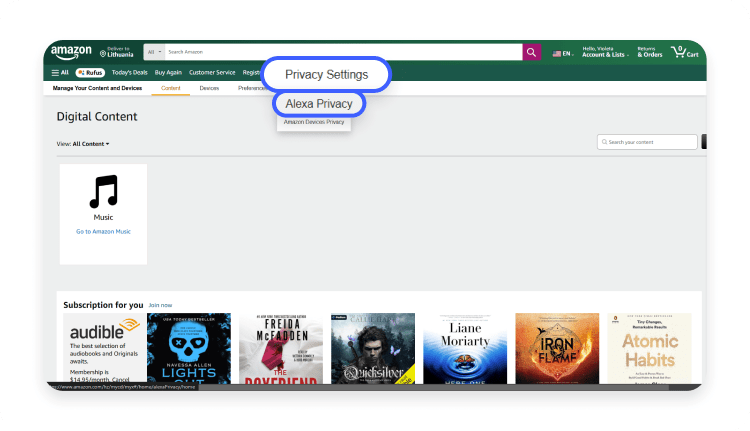Open the Quicksilver book cover
Screen dimensions: 750x431
[373, 348]
